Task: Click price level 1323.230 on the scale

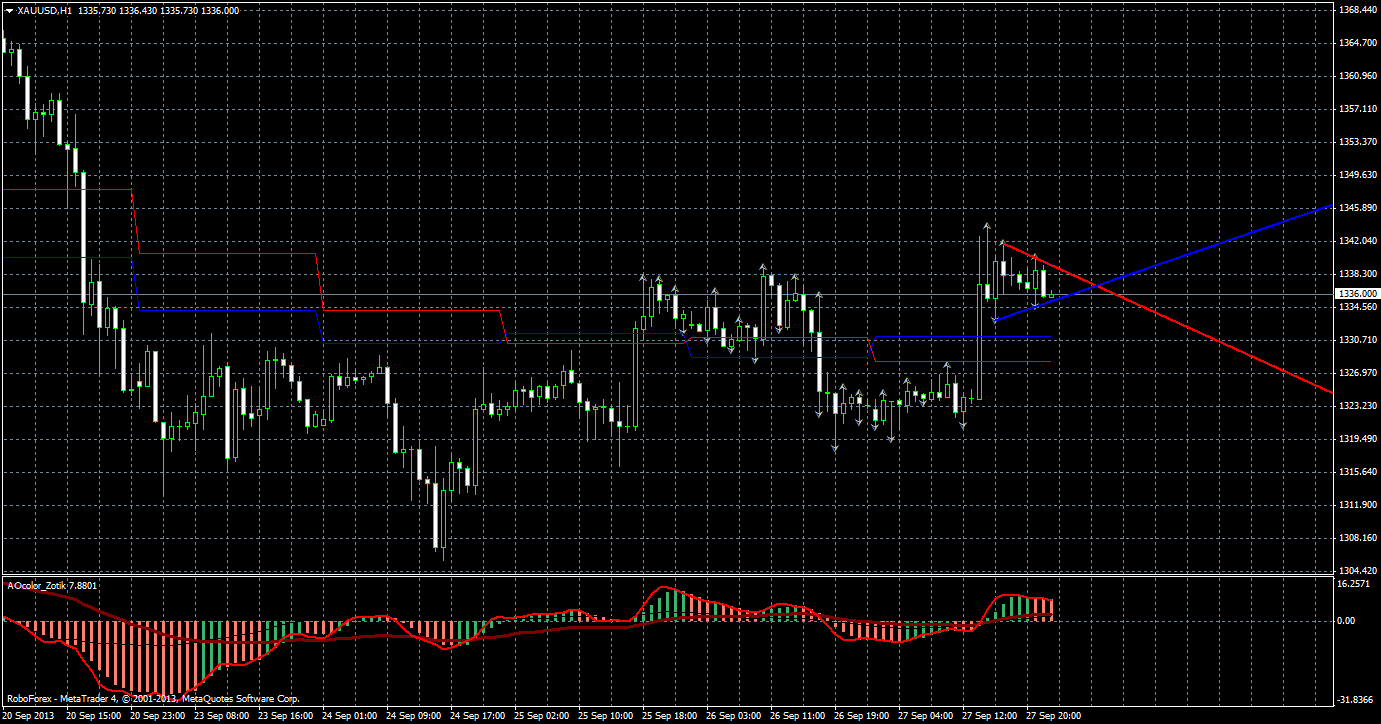Action: (1356, 406)
